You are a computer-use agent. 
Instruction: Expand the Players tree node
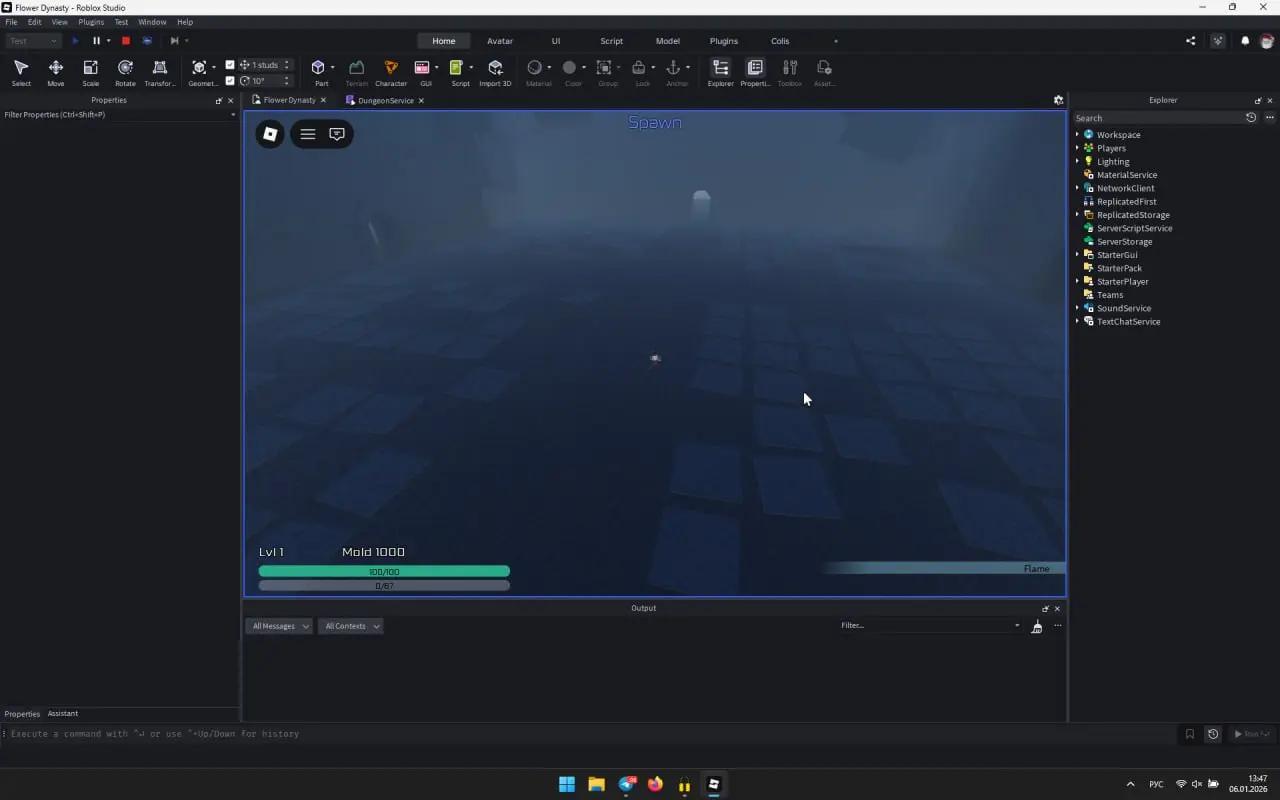pos(1078,148)
